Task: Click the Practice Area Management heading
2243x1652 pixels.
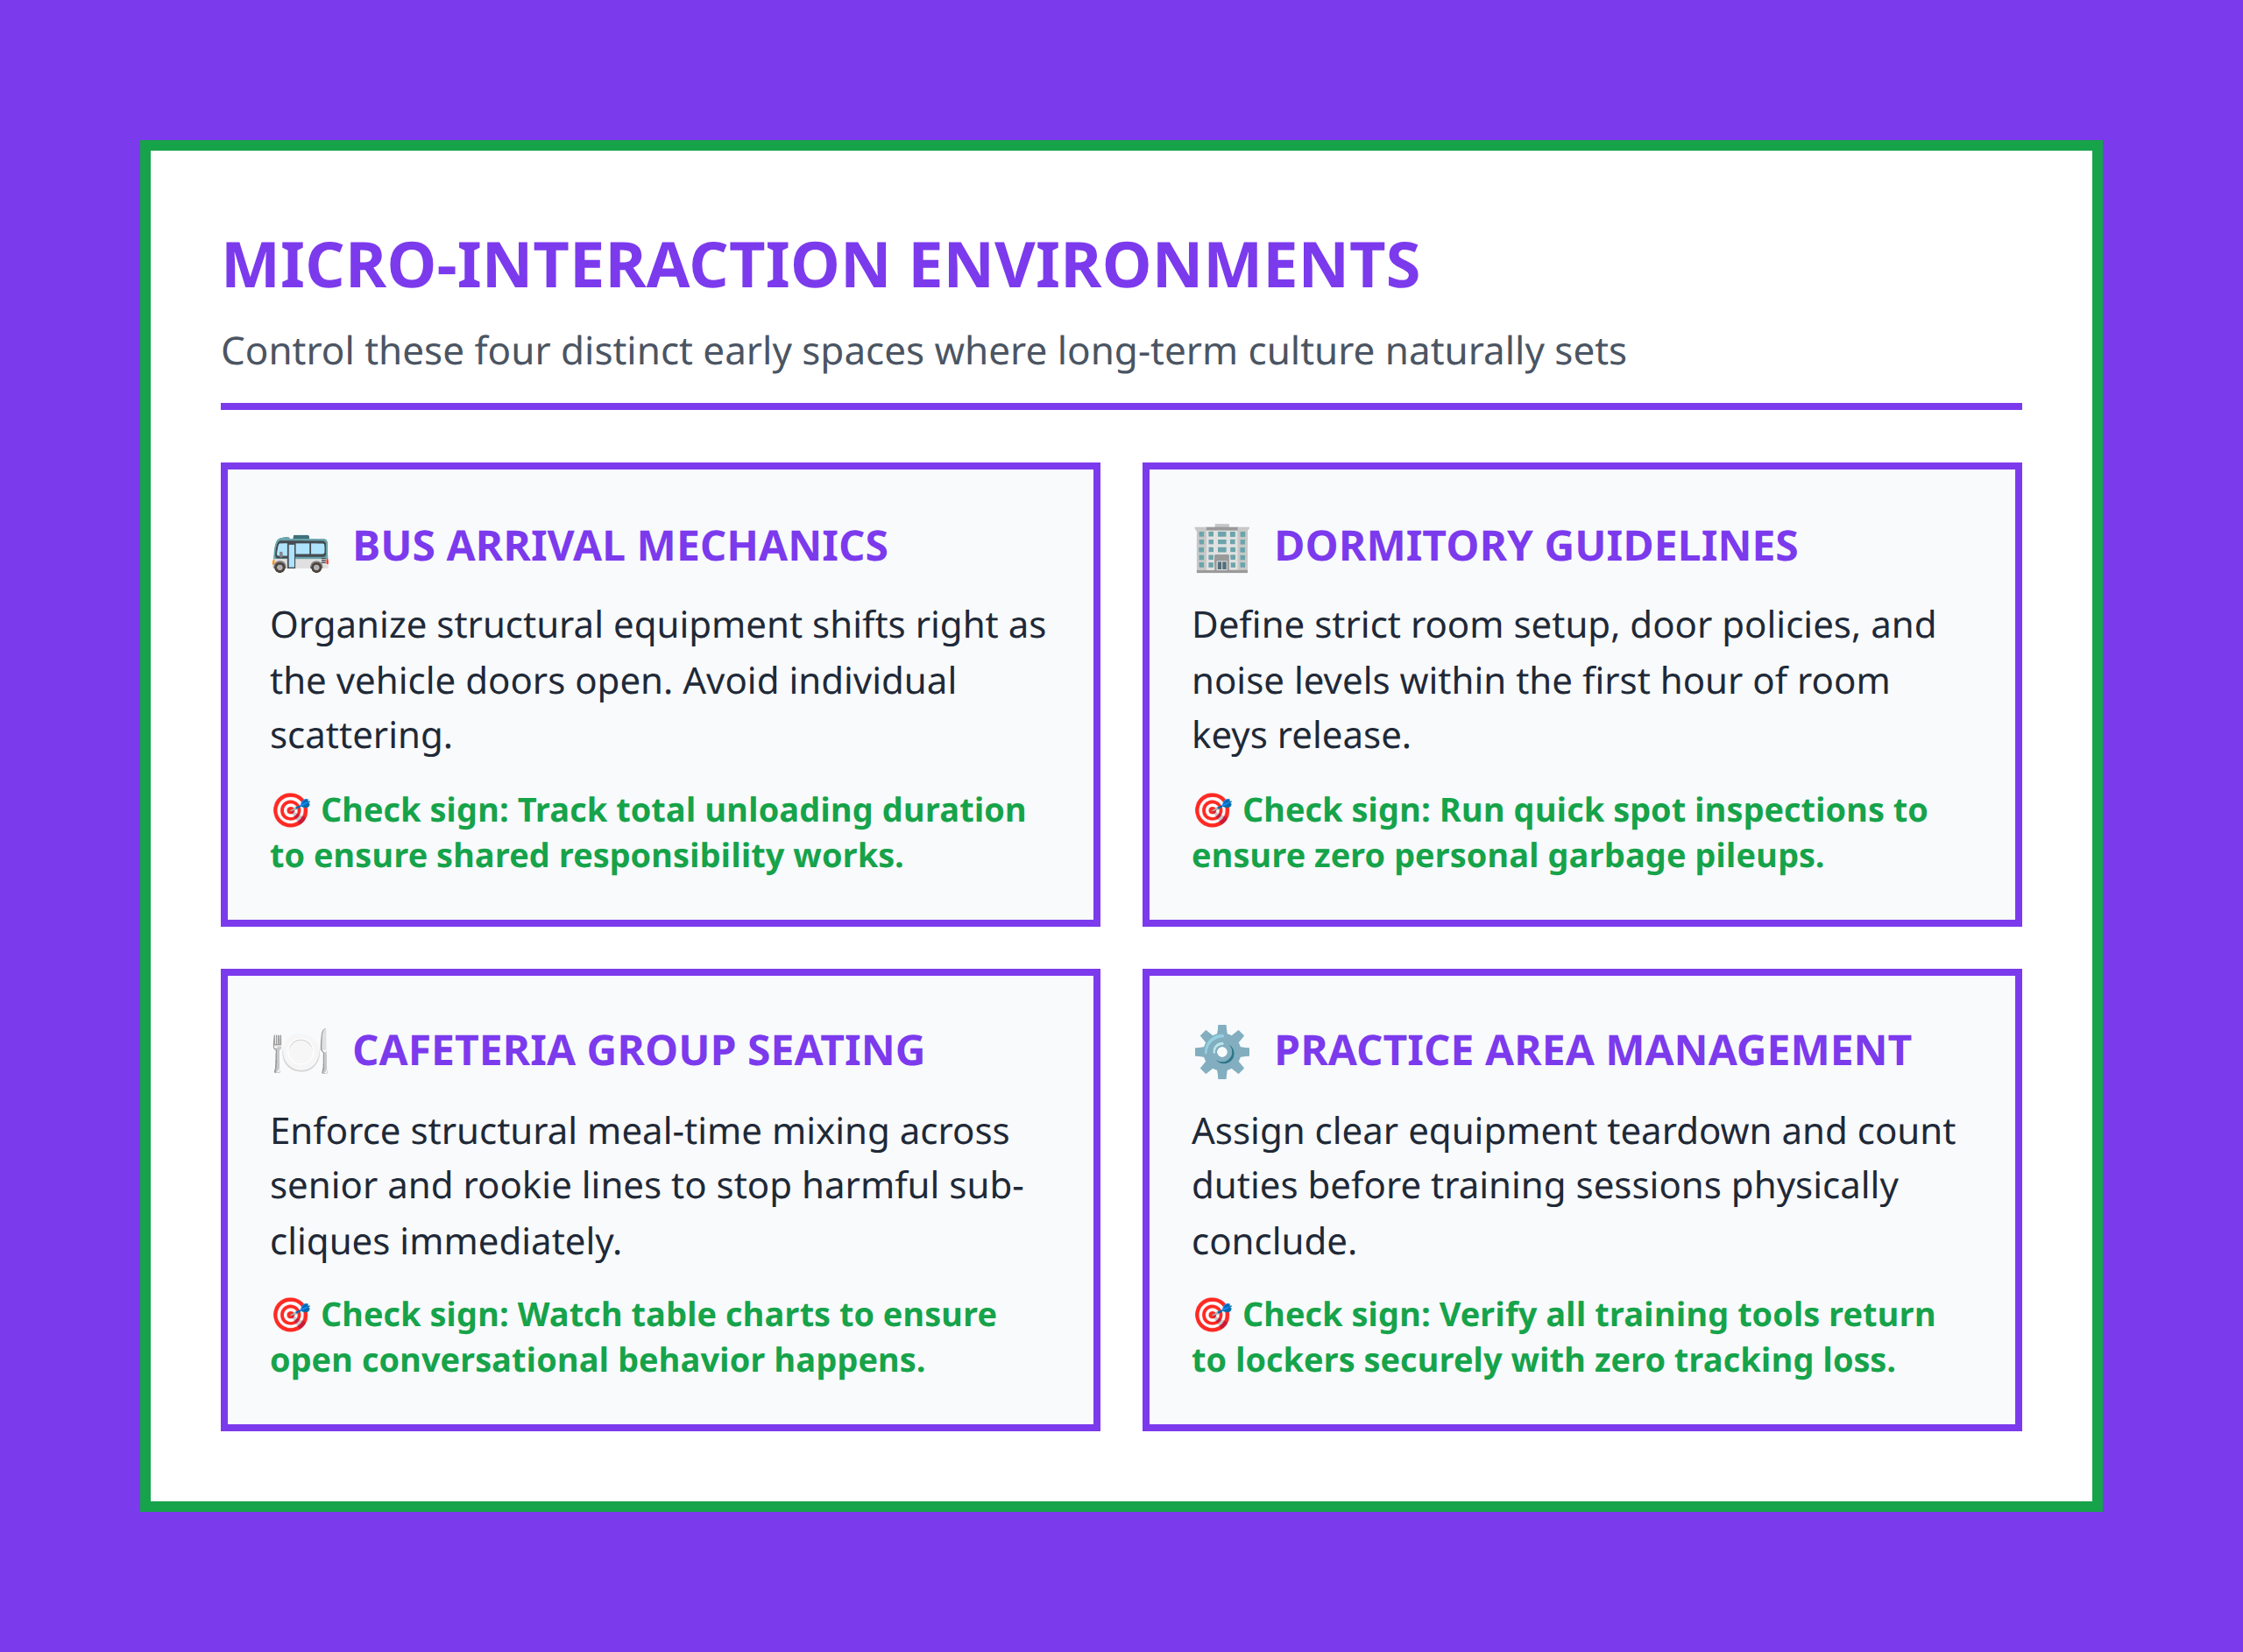Action: 1593,1051
